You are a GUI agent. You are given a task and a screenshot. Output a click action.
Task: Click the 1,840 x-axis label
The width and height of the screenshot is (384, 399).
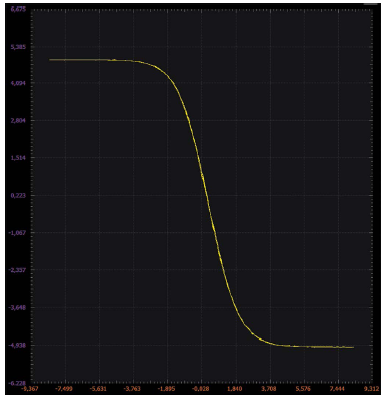point(236,389)
